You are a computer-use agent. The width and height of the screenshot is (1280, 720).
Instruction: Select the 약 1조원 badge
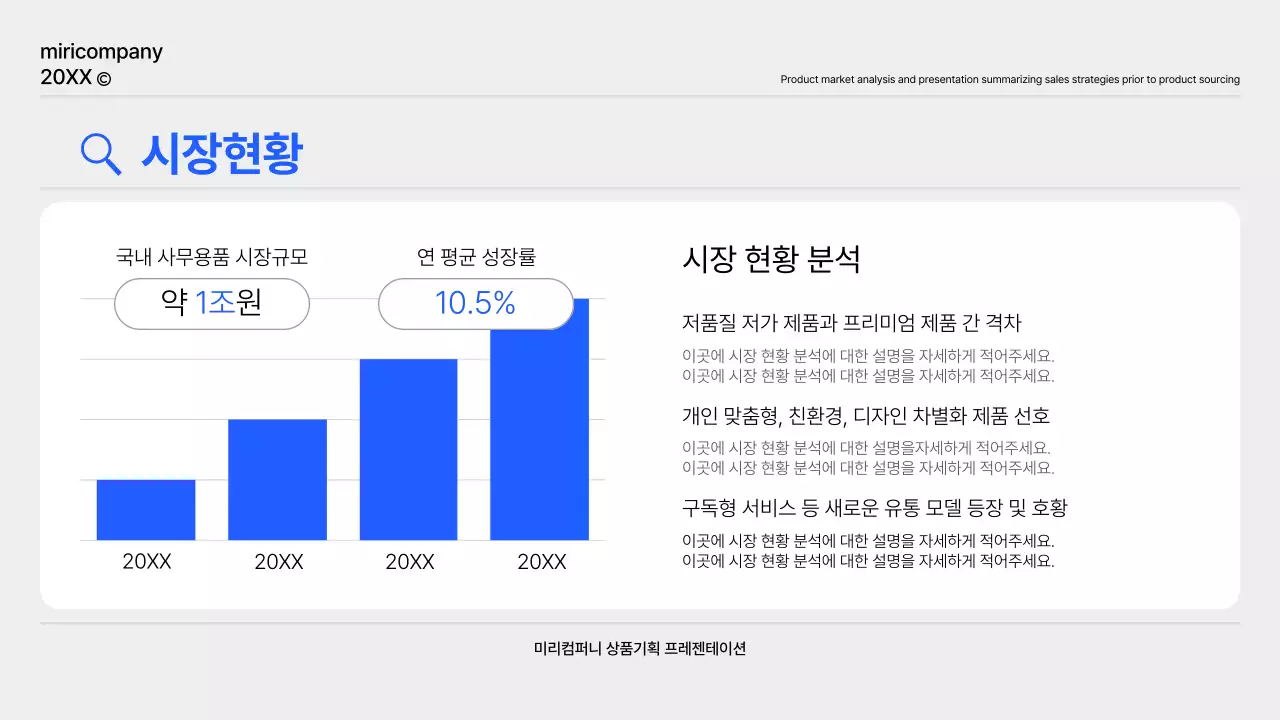211,303
